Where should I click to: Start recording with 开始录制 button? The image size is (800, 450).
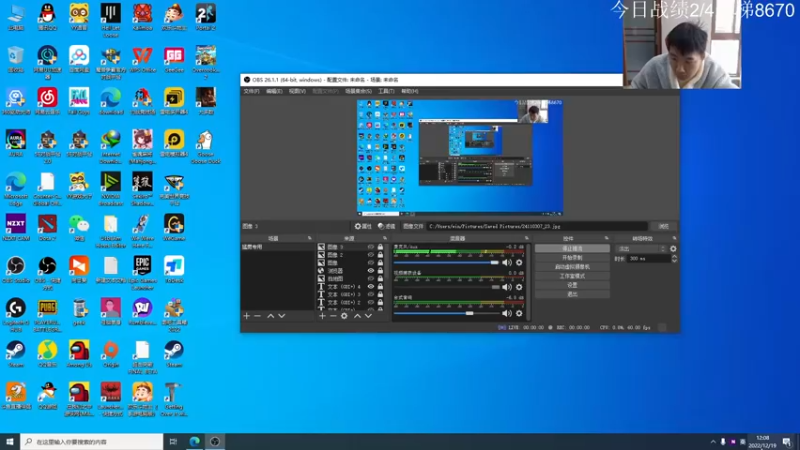572,258
